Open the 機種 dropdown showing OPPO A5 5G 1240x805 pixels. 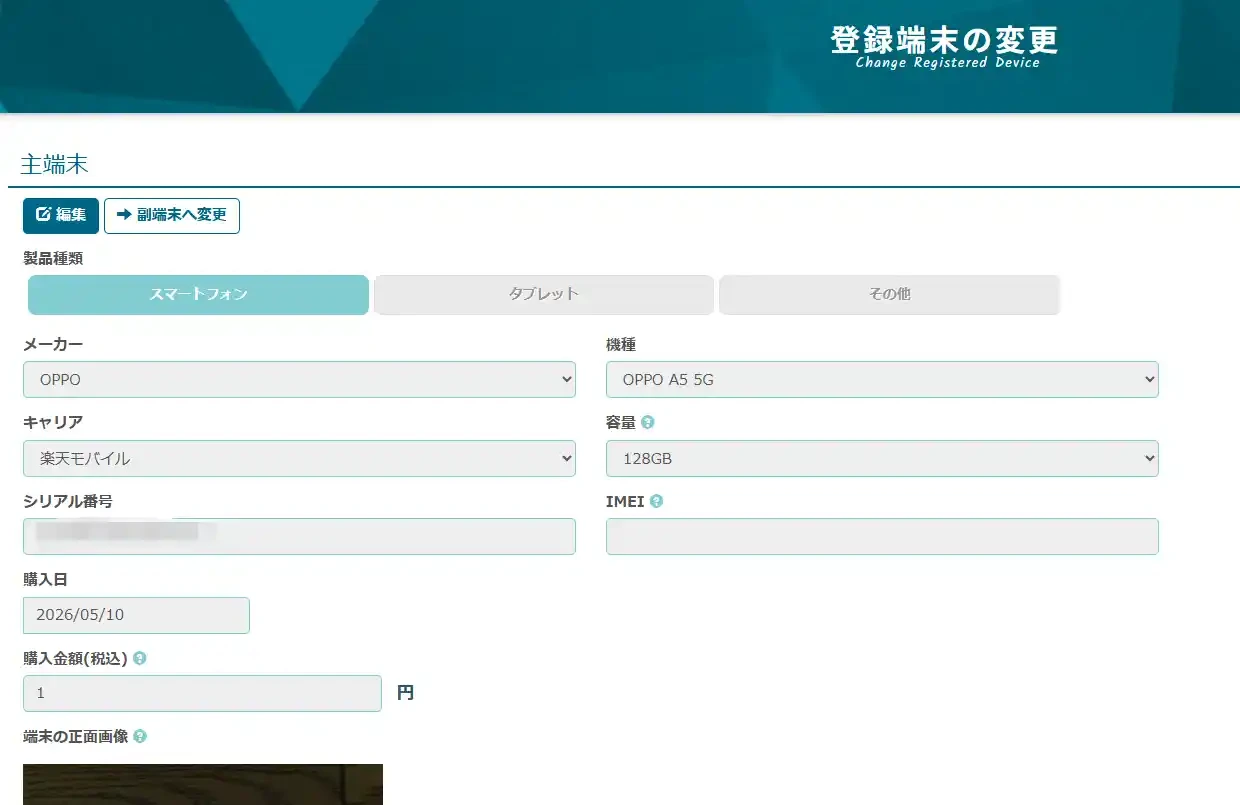click(x=882, y=380)
